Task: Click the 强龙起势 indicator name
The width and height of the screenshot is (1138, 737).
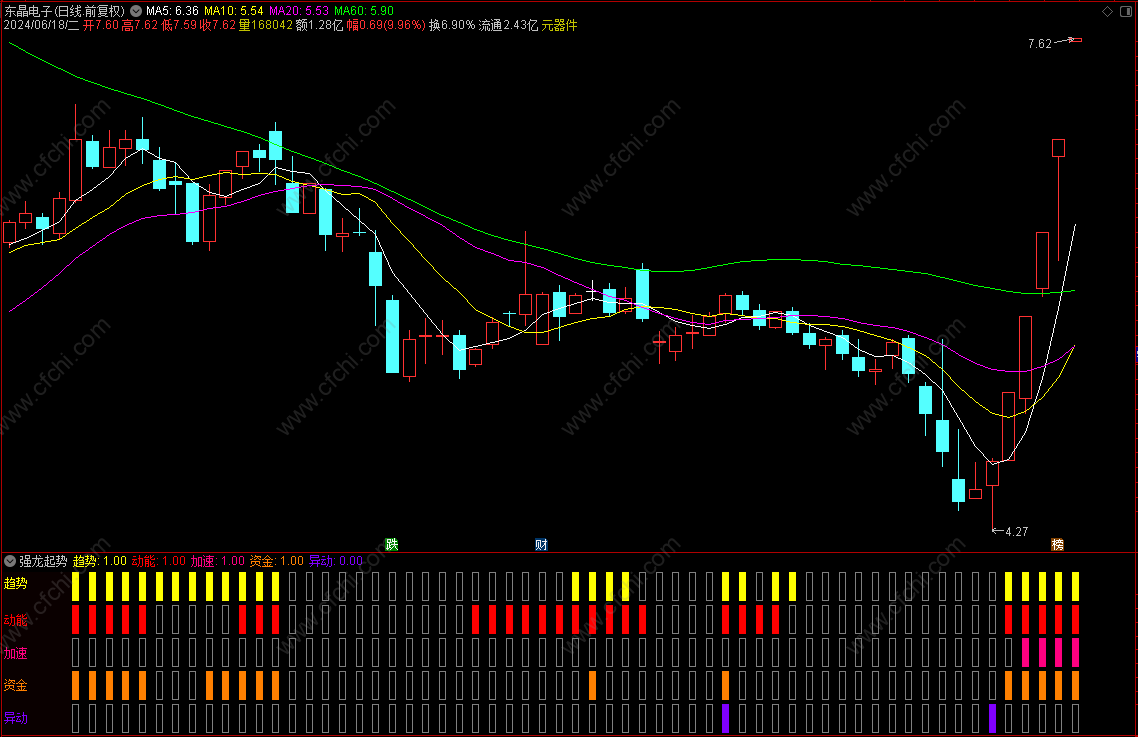Action: 43,561
